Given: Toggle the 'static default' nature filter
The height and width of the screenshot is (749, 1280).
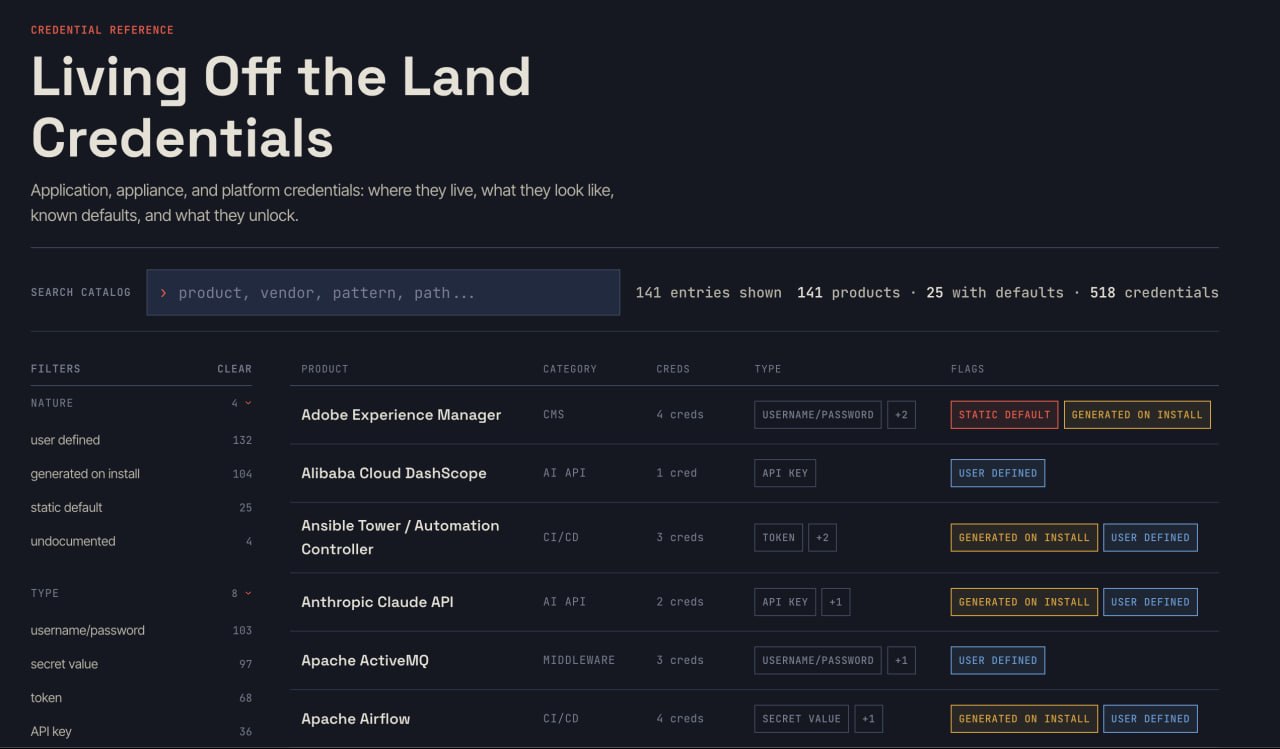Looking at the screenshot, I should click(141, 507).
